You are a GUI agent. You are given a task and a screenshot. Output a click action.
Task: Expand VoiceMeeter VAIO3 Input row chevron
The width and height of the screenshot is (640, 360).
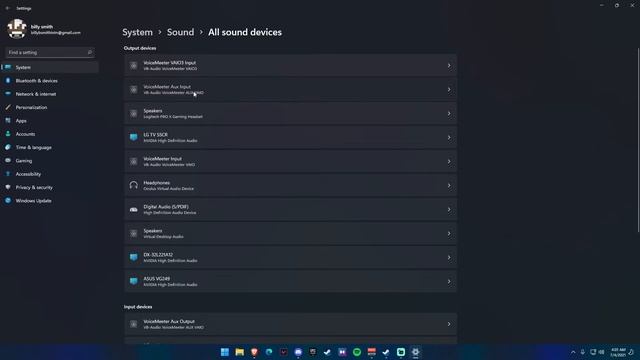point(449,65)
